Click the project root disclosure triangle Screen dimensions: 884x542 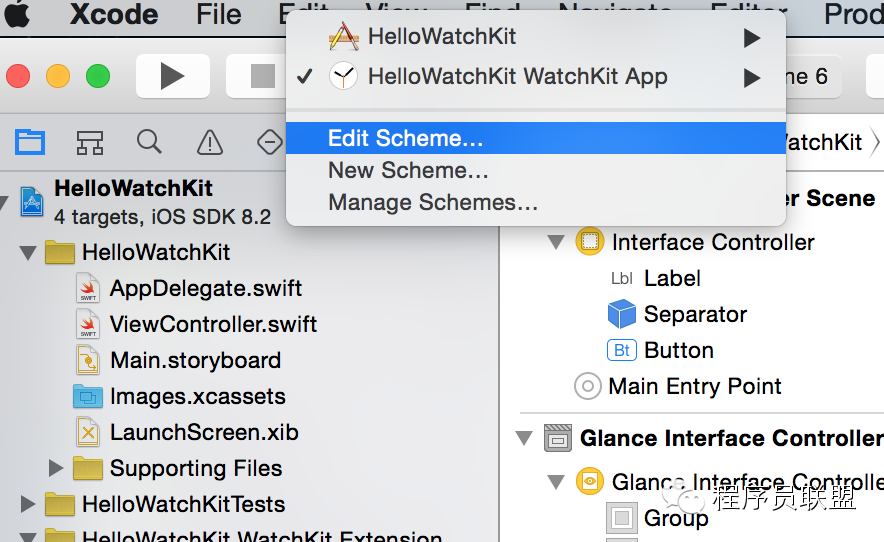click(4, 202)
